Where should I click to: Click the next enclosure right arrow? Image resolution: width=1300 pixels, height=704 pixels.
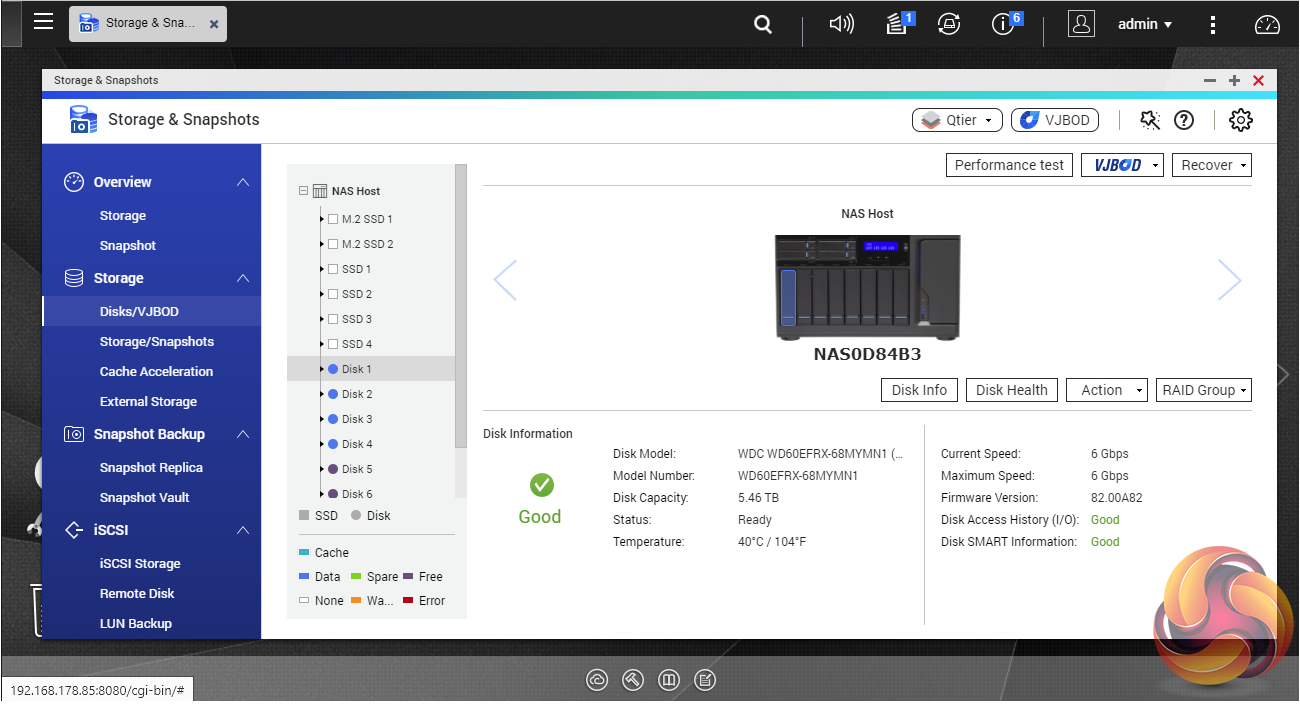coord(1229,280)
